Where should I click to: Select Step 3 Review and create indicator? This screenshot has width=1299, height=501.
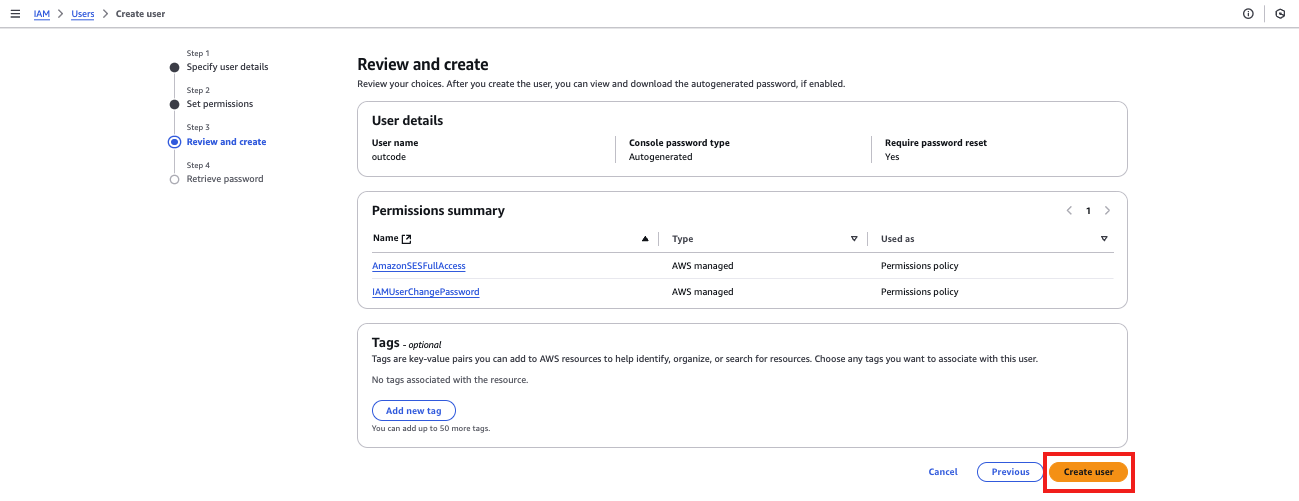175,142
